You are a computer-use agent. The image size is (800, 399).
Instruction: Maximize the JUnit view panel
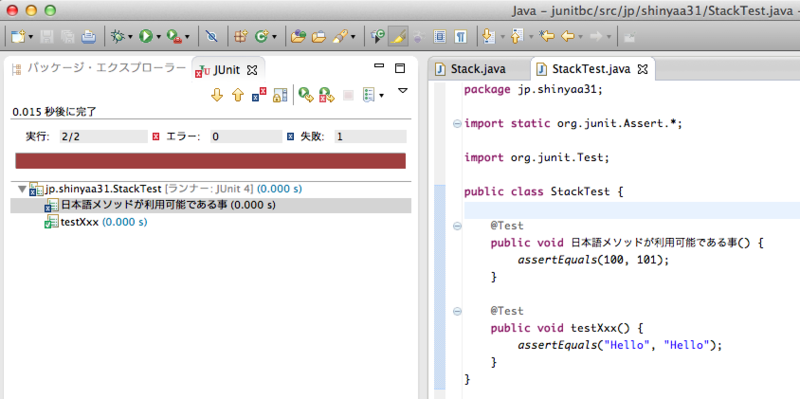[400, 68]
